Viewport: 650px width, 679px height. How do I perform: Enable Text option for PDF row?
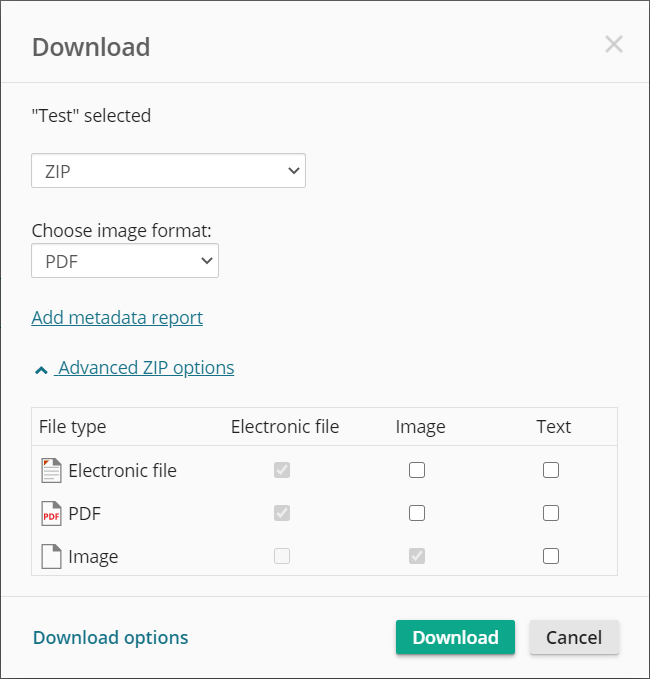coord(551,513)
